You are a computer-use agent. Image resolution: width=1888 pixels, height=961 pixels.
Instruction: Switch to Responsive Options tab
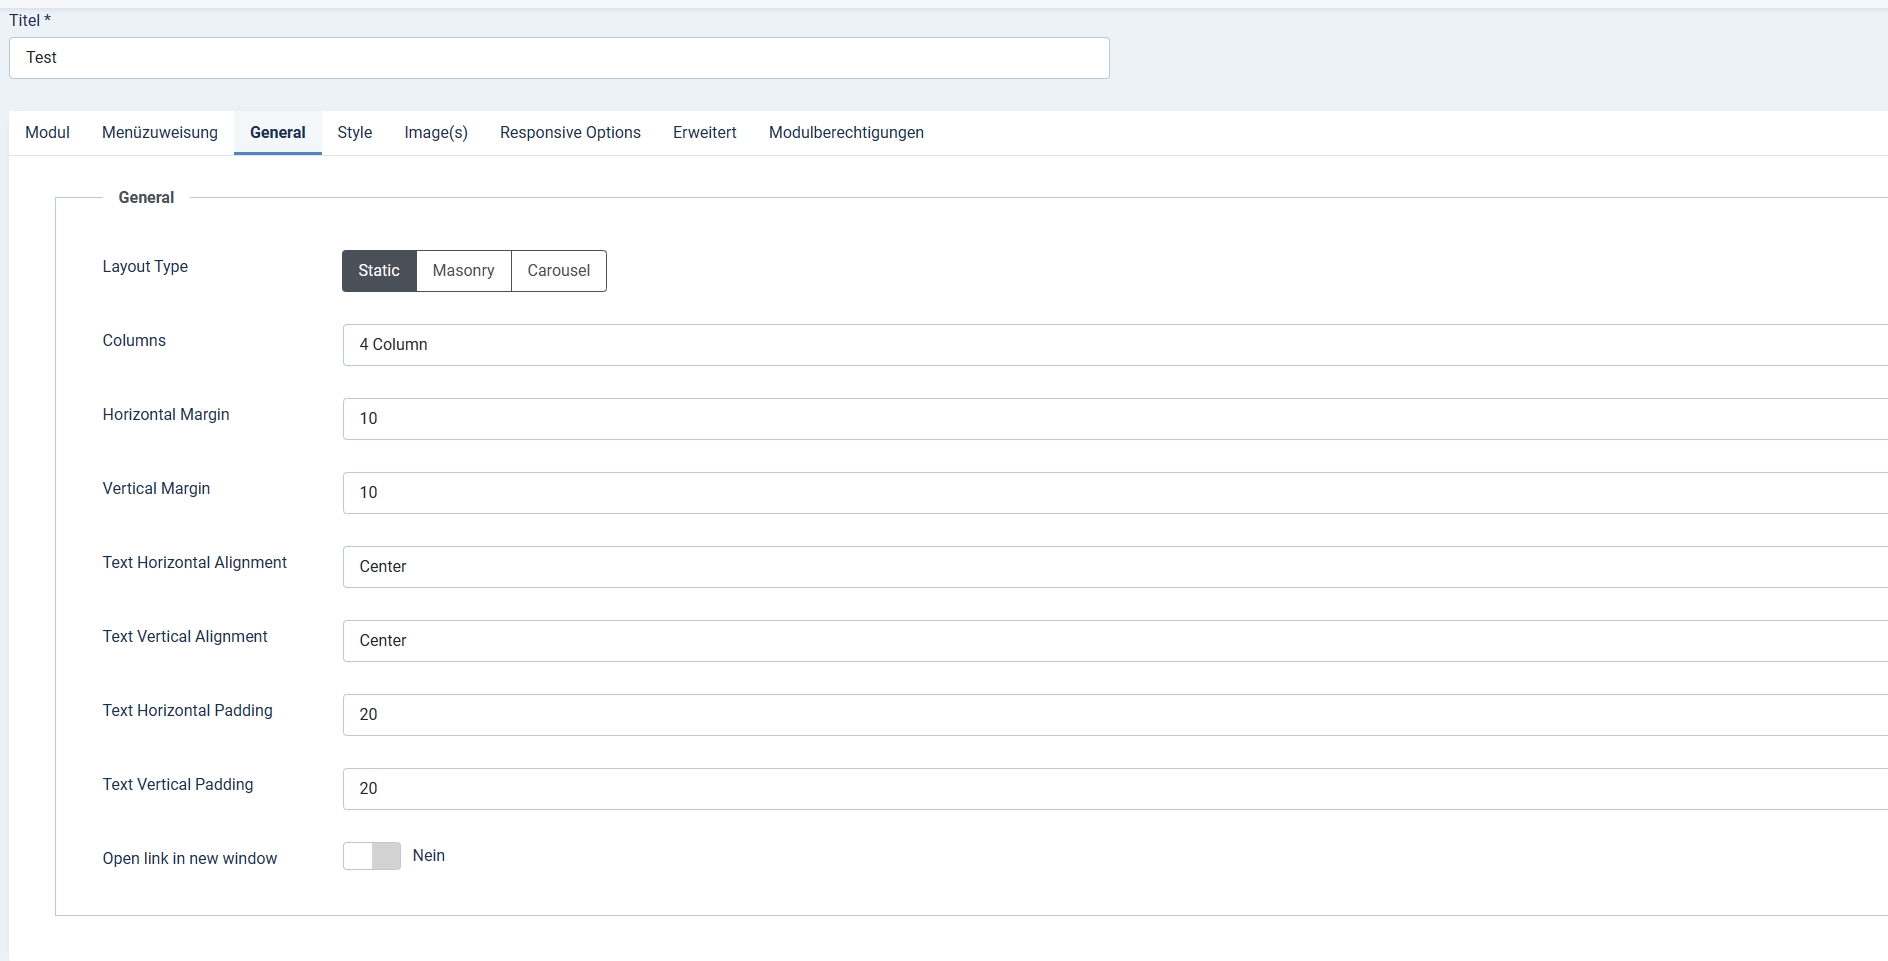570,133
